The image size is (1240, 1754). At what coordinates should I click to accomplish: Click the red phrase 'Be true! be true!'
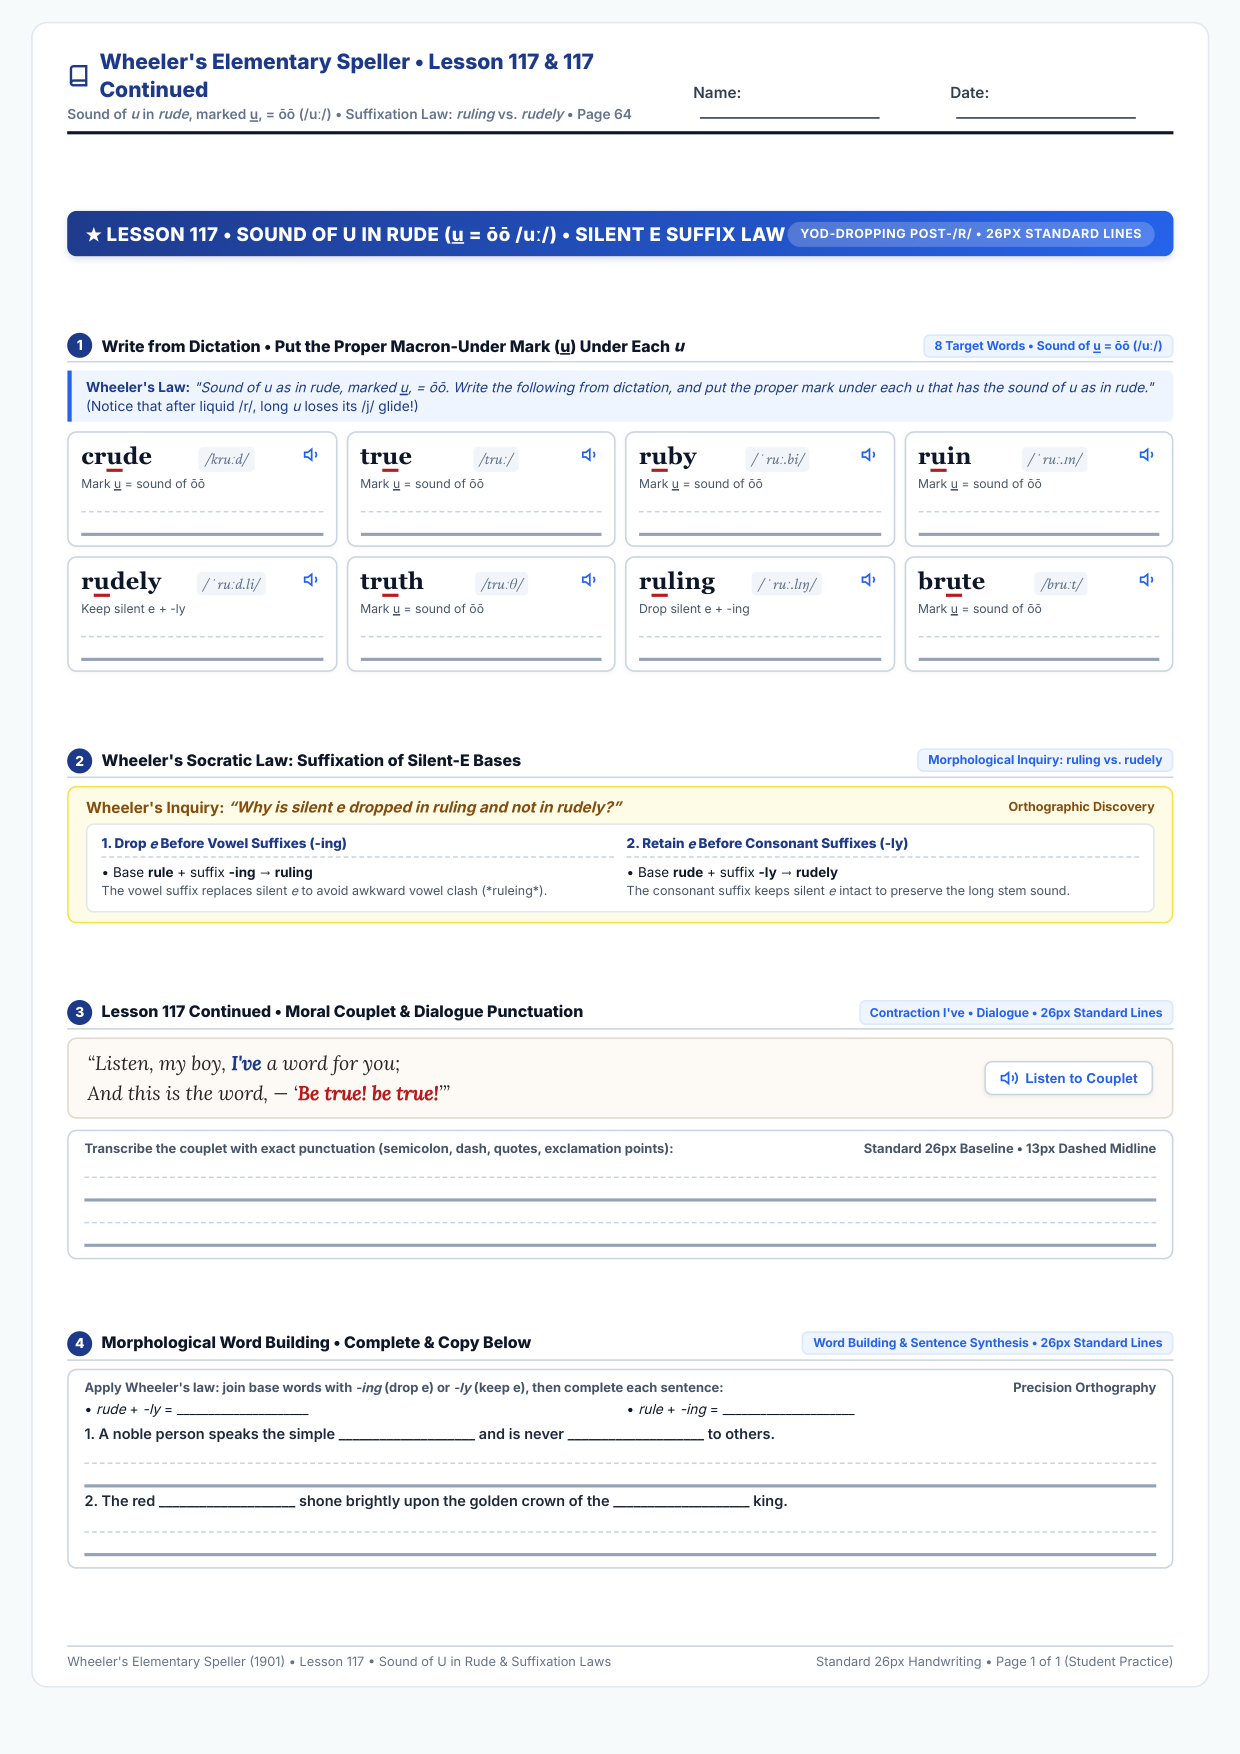[x=369, y=1093]
